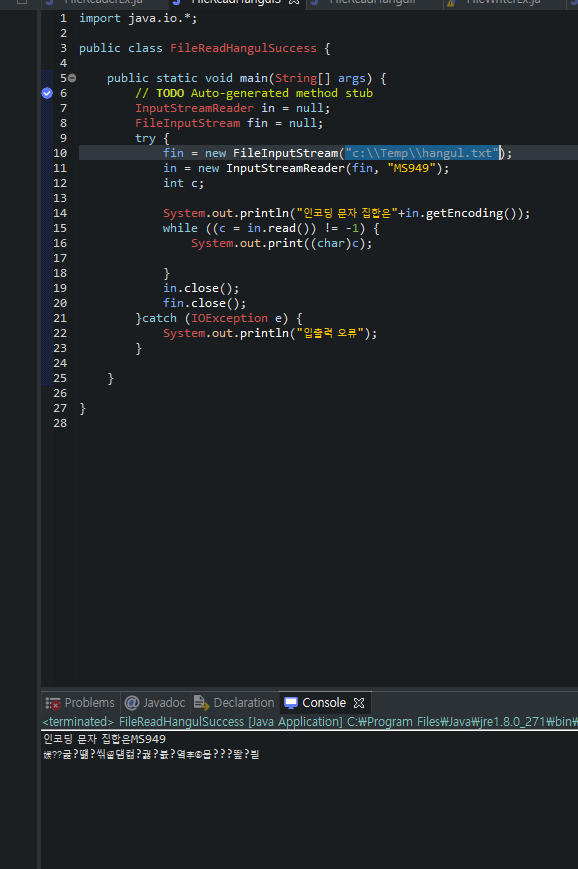This screenshot has width=578, height=869.
Task: Click the Javadoc @ icon
Action: 132,703
